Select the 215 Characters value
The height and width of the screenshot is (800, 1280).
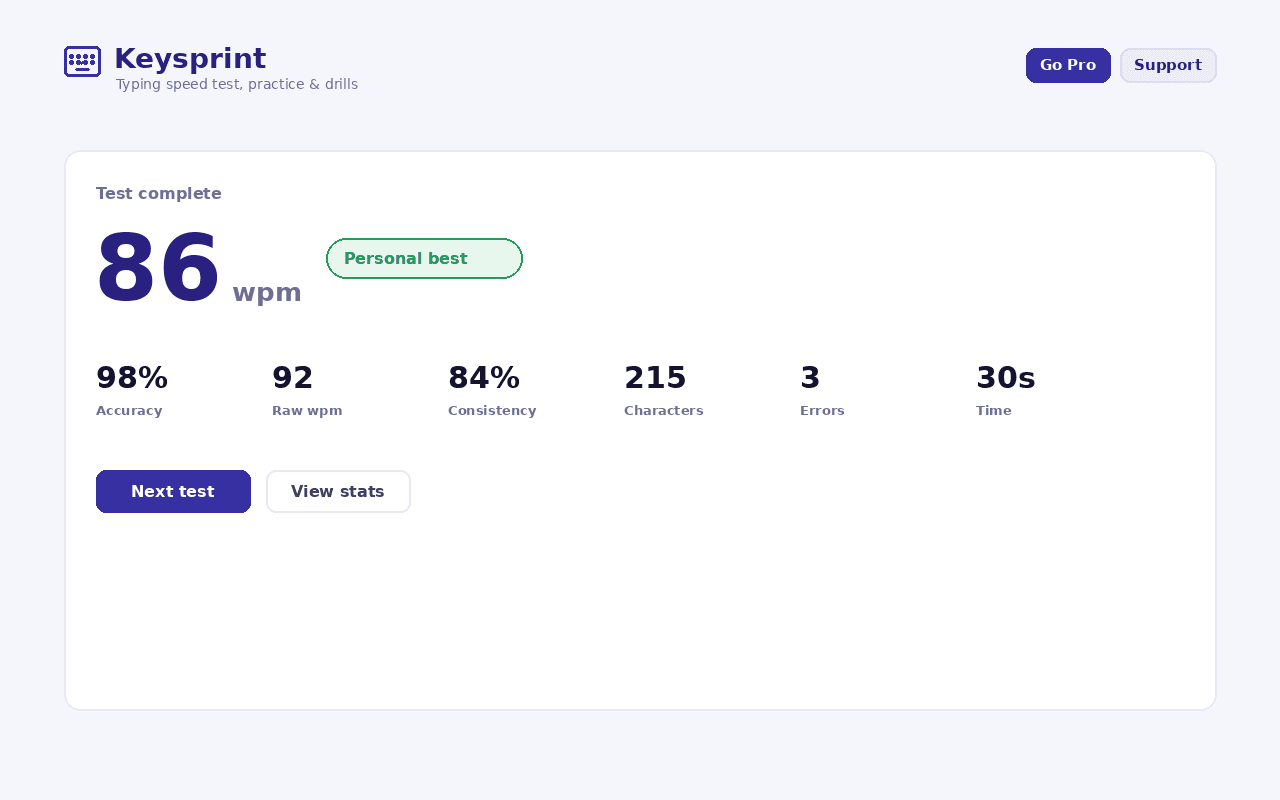point(655,378)
